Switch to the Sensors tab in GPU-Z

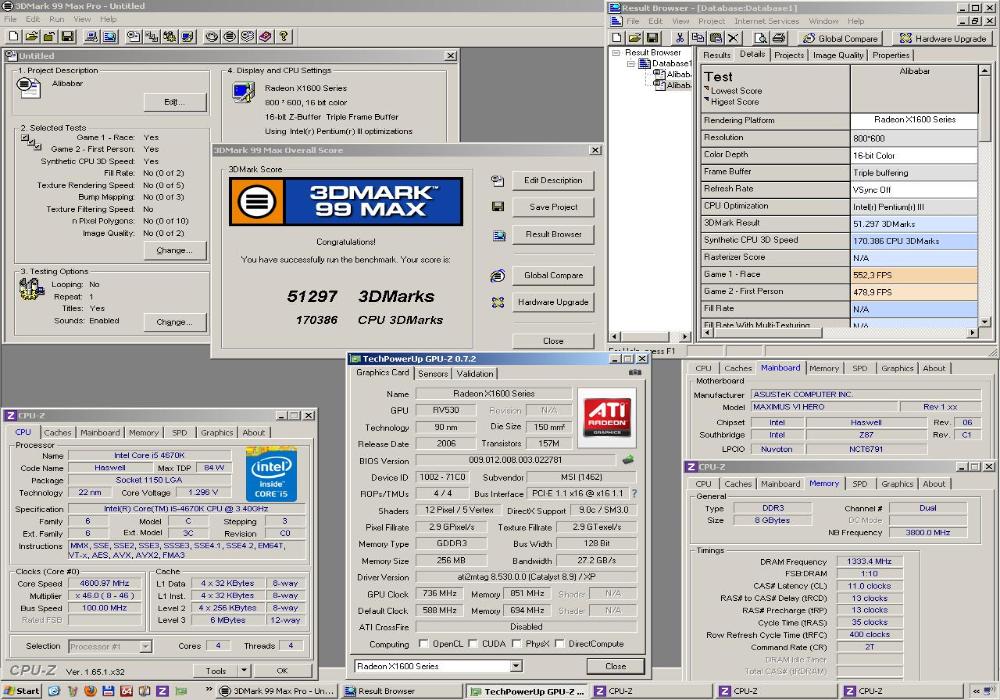click(433, 374)
